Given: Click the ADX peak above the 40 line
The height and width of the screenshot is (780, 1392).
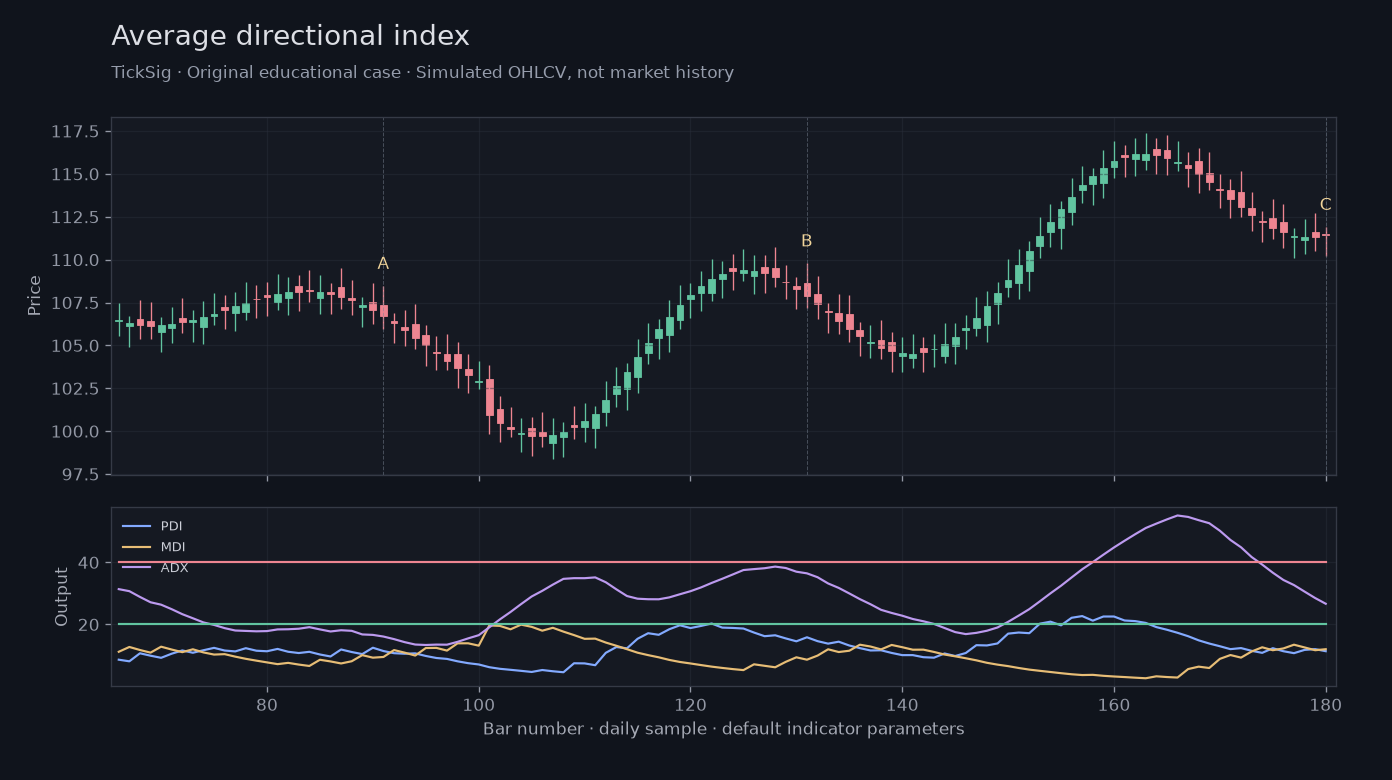Looking at the screenshot, I should (x=1178, y=515).
